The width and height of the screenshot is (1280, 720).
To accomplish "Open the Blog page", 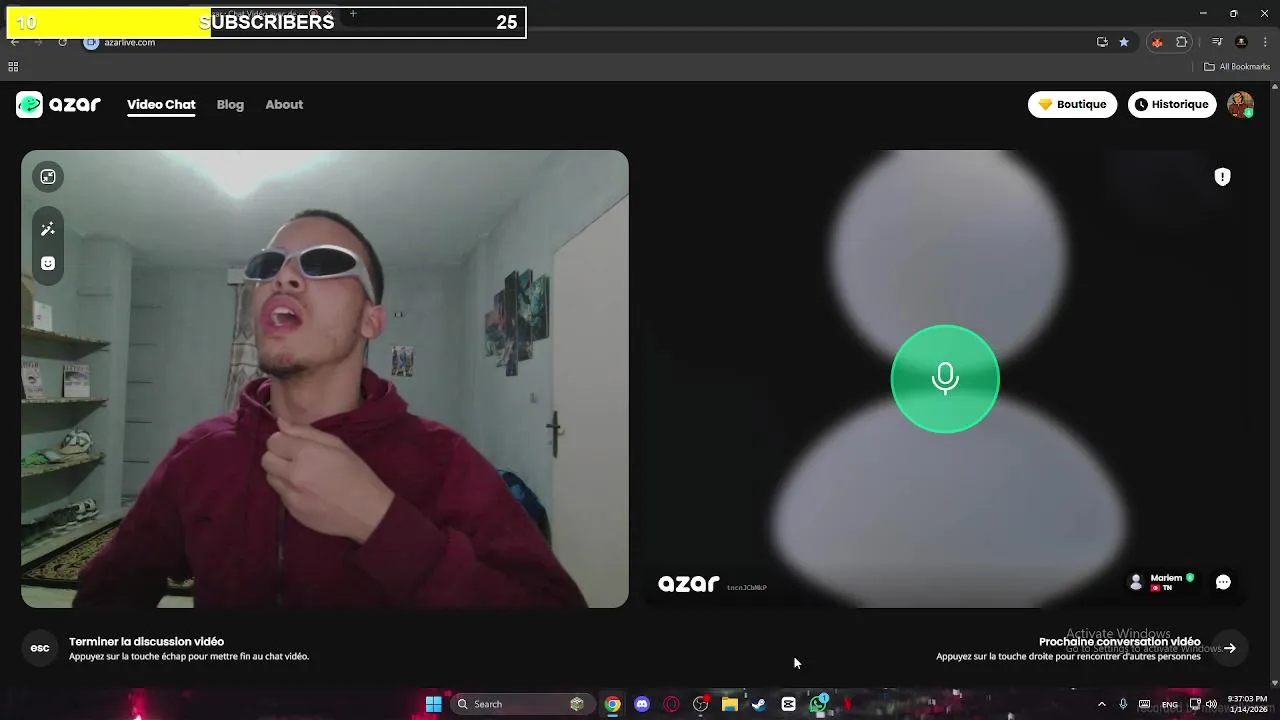I will tap(230, 104).
